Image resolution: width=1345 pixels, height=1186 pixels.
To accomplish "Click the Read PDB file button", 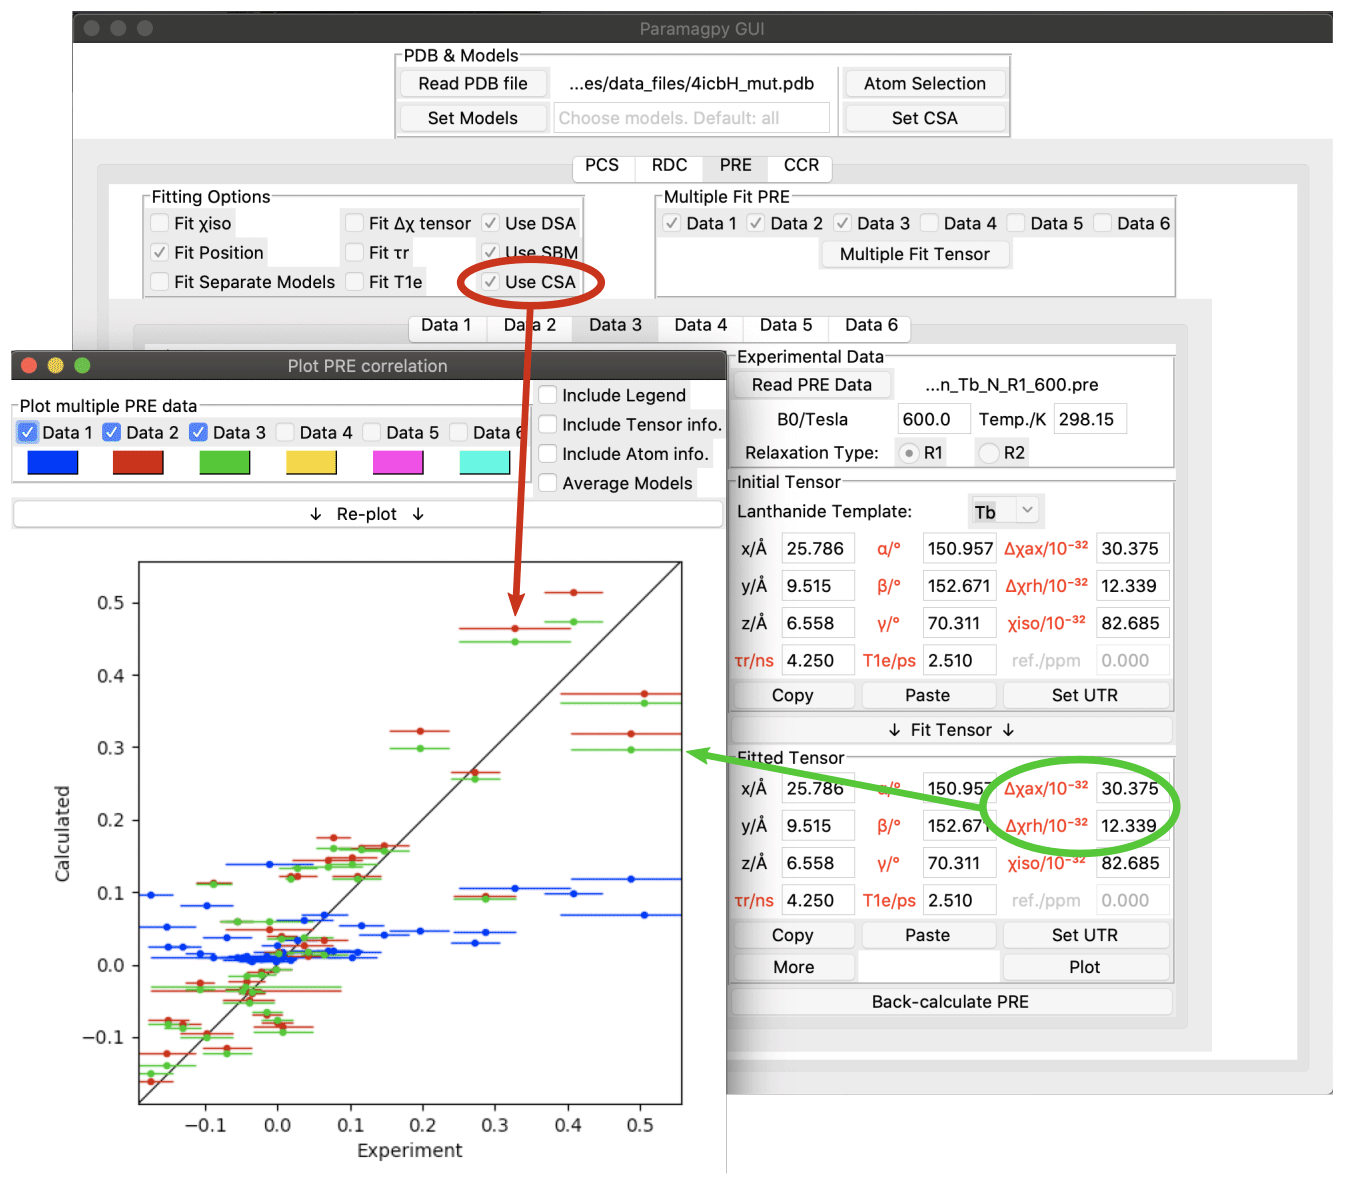I will click(473, 84).
